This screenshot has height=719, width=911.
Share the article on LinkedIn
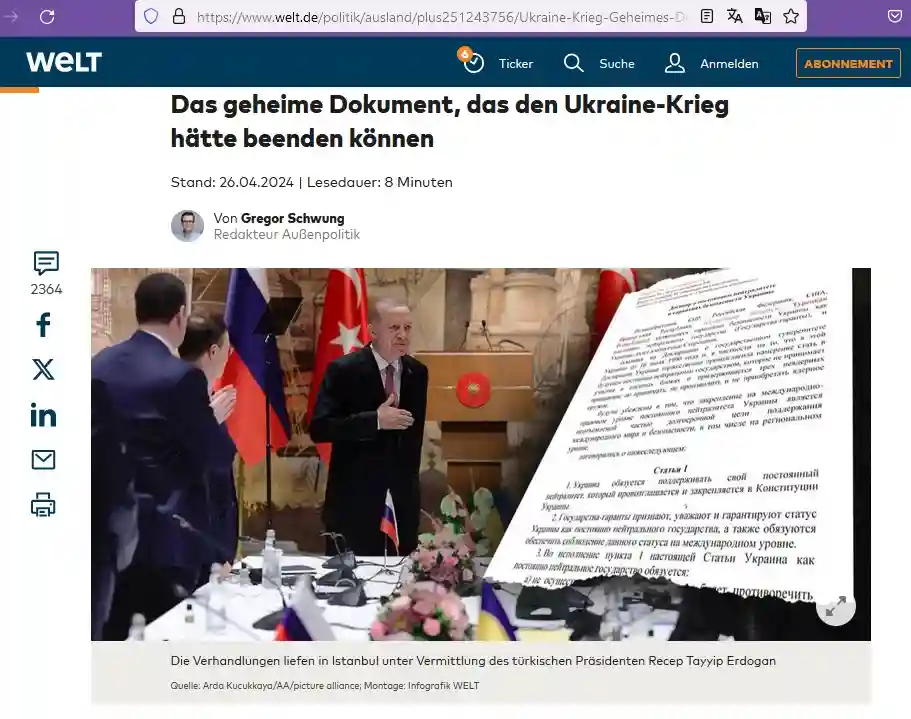pyautogui.click(x=43, y=414)
